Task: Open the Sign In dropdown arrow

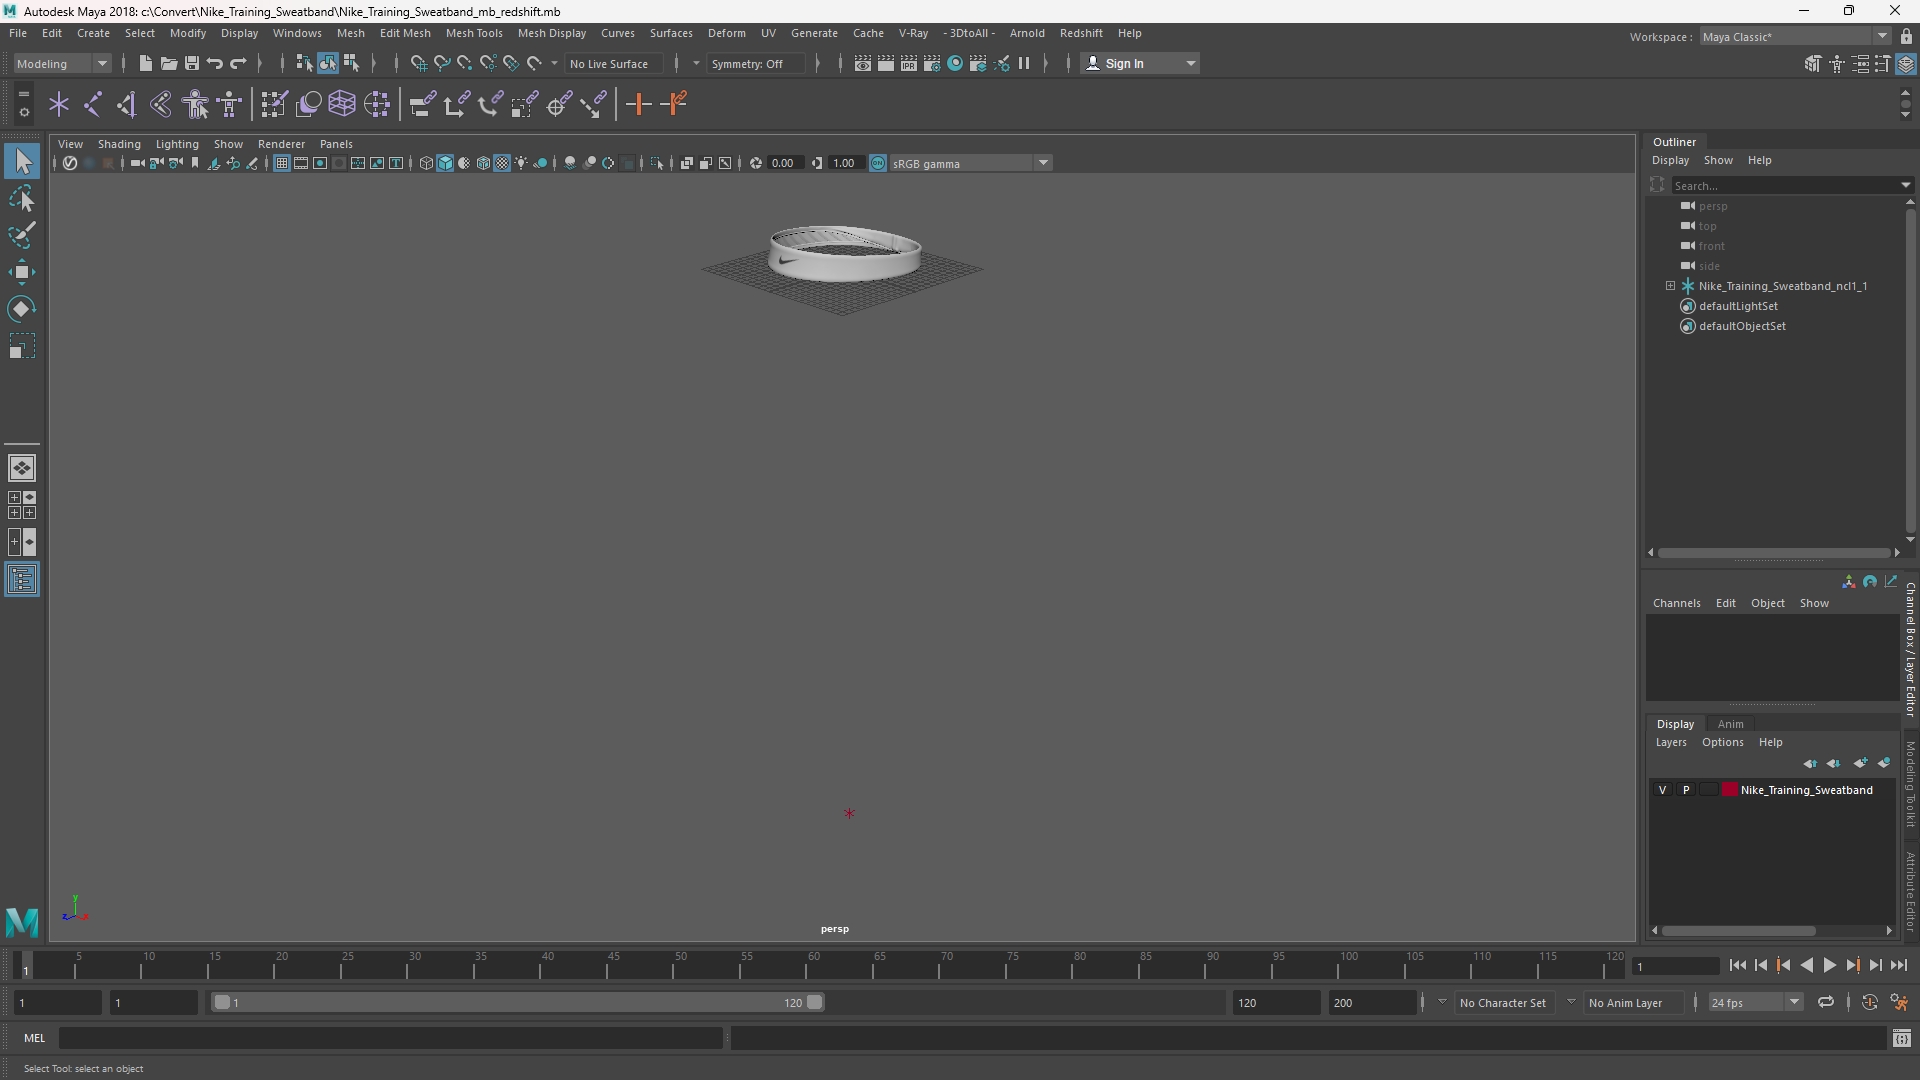Action: (1191, 63)
